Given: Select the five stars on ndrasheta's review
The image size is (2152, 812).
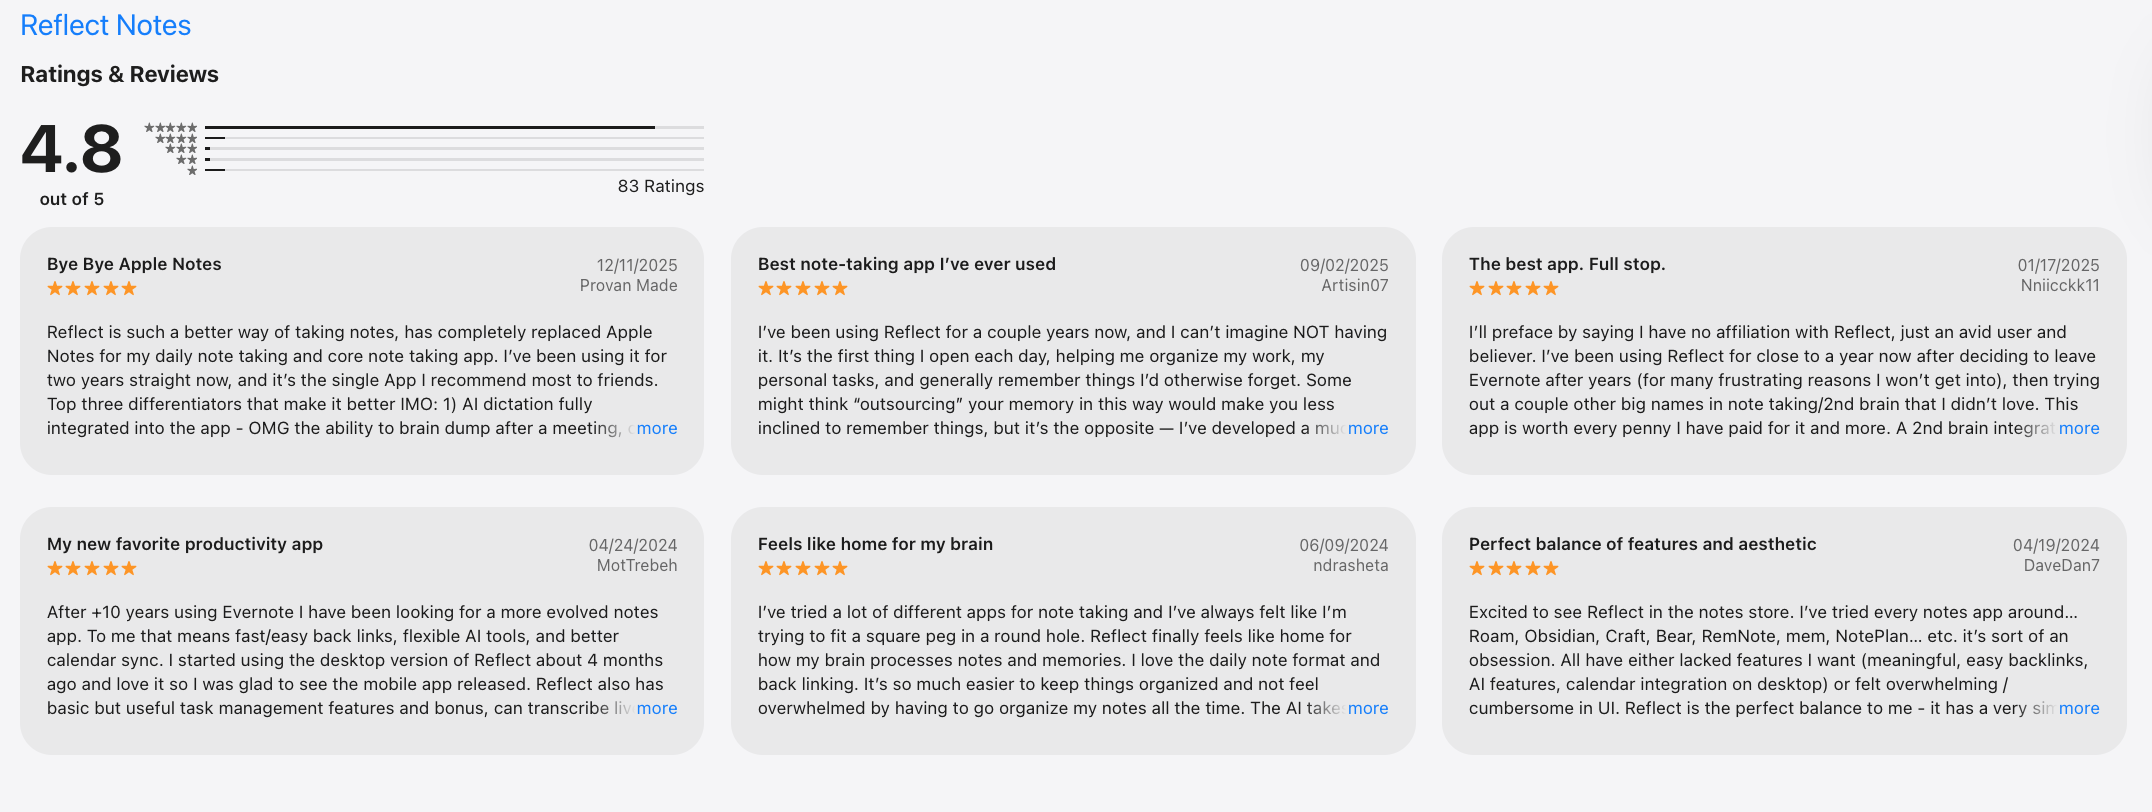Looking at the screenshot, I should click(x=802, y=568).
